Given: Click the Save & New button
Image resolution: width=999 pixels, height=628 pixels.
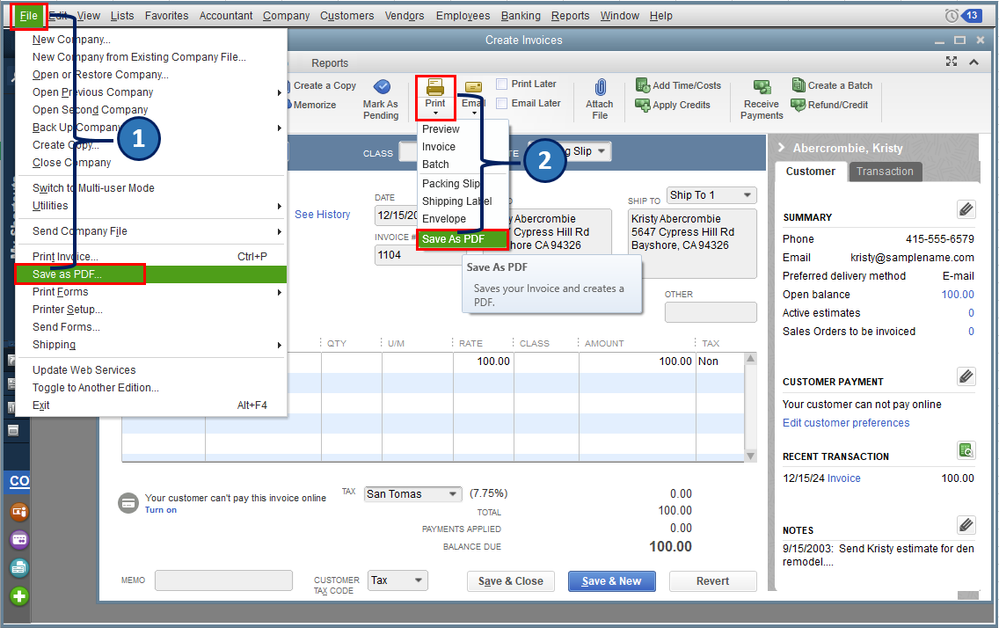Looking at the screenshot, I should 612,581.
